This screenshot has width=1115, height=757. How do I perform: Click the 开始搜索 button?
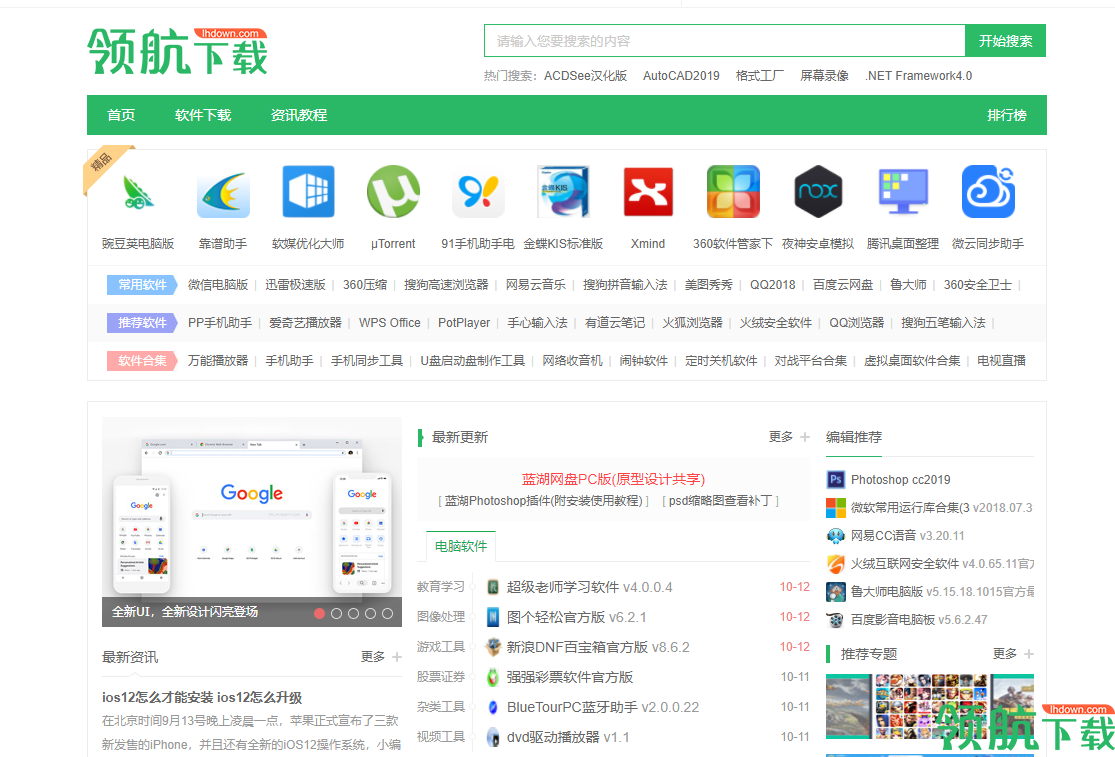(1005, 41)
